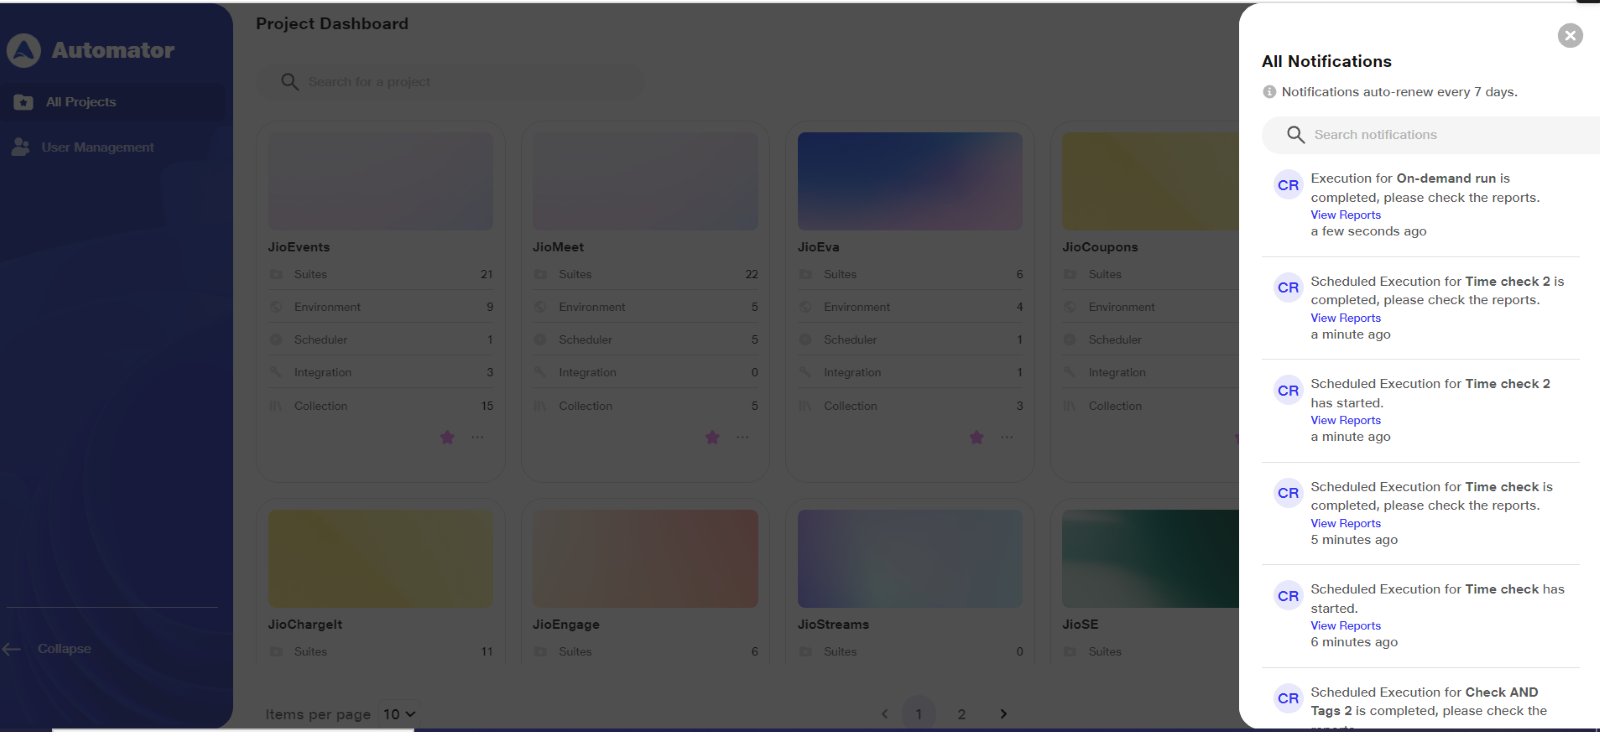The width and height of the screenshot is (1600, 732).
Task: Open the JioEva project thumbnail
Action: coord(910,181)
